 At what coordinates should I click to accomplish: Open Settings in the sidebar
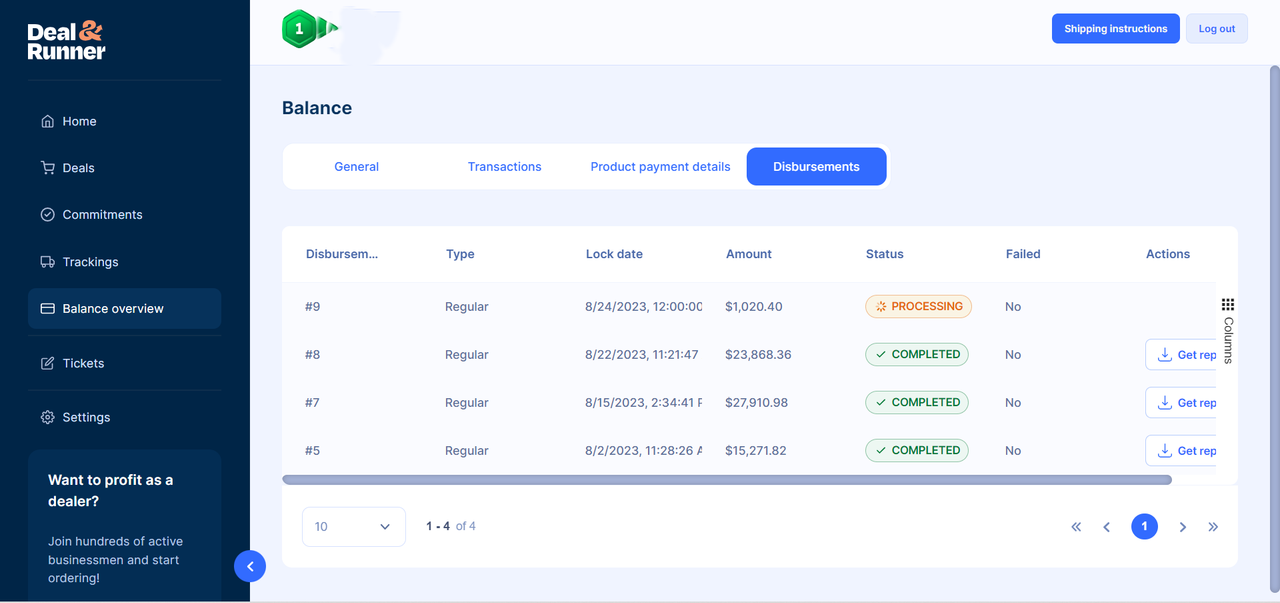(124, 417)
